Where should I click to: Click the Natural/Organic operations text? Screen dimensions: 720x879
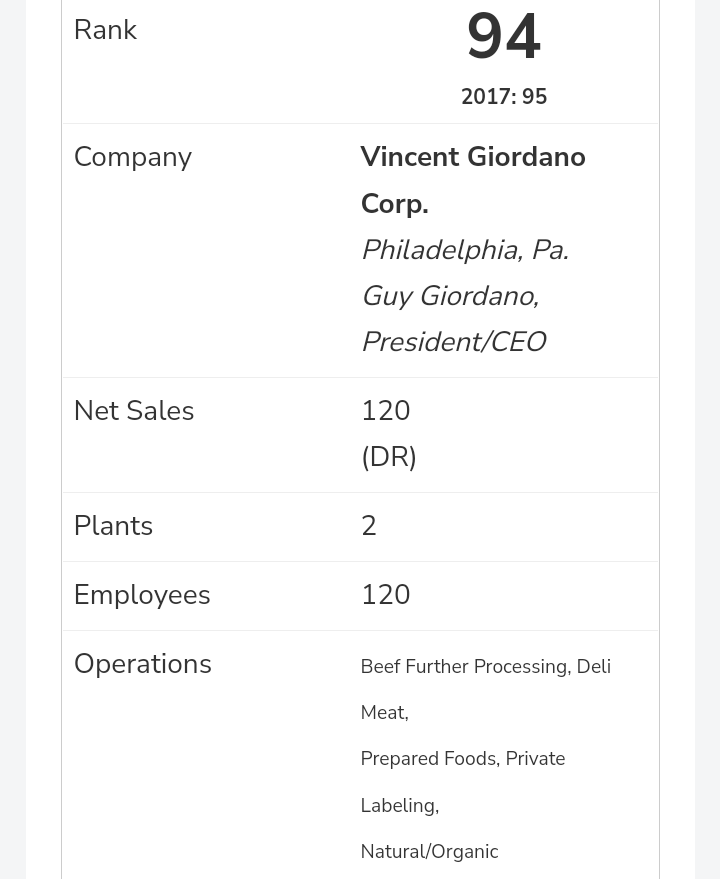click(429, 852)
